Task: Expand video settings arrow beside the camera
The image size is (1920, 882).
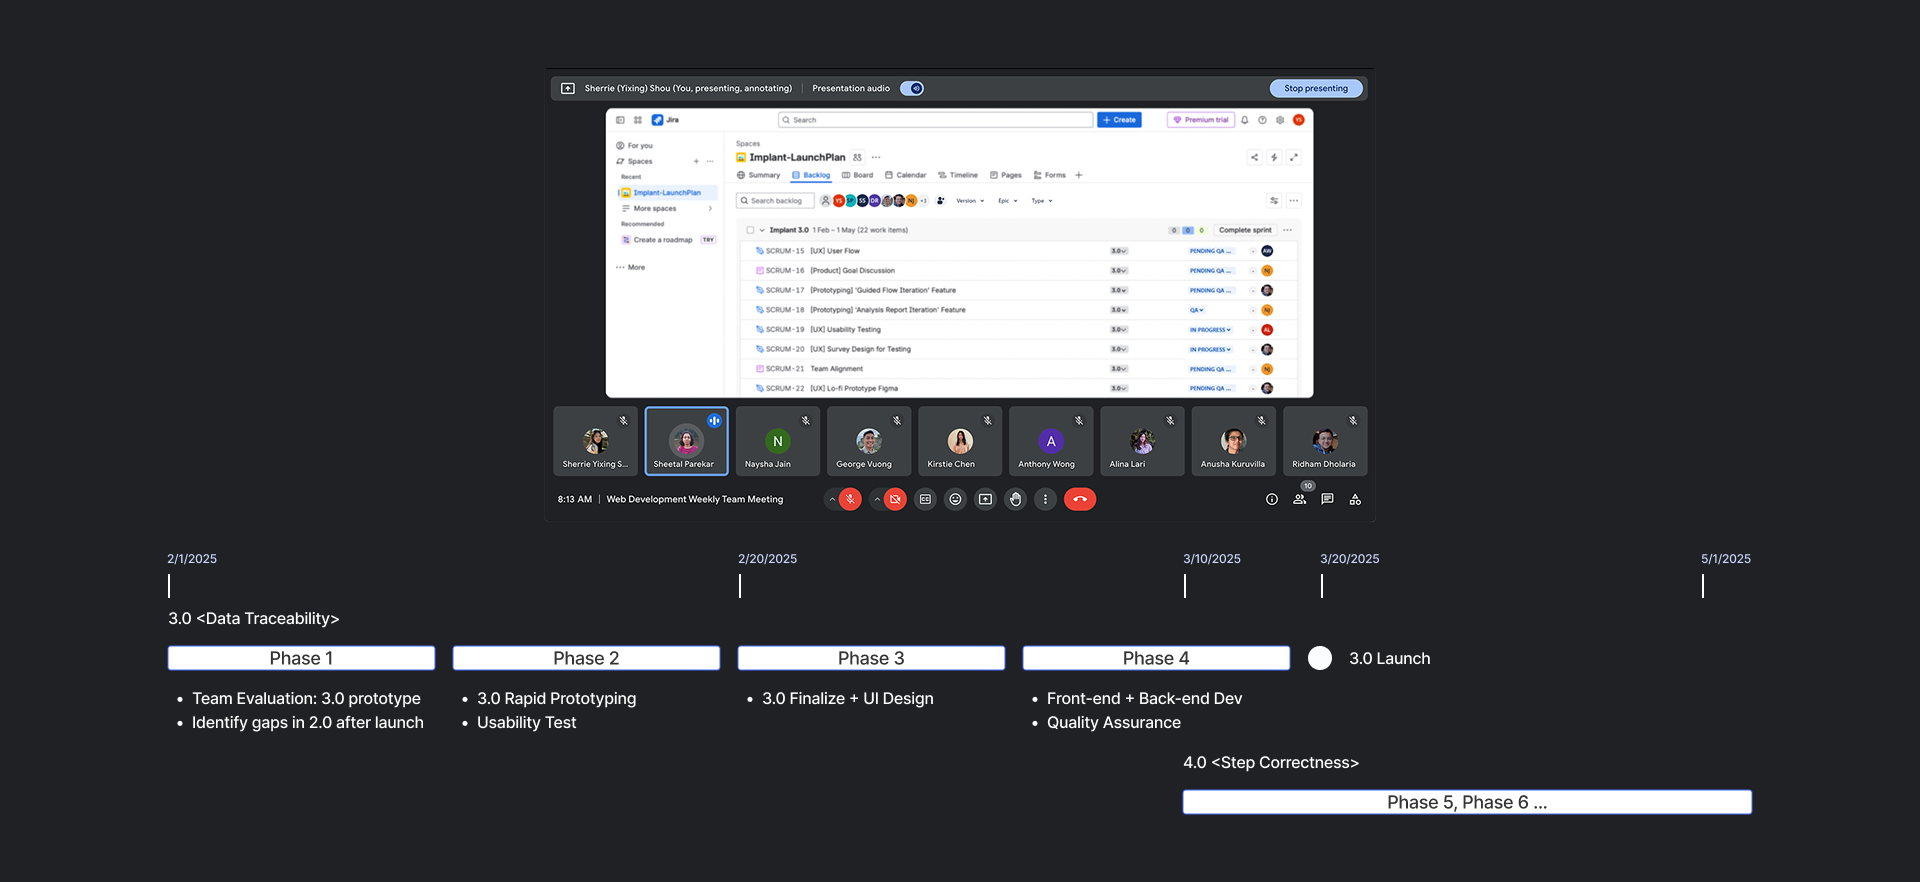Action: pos(877,499)
